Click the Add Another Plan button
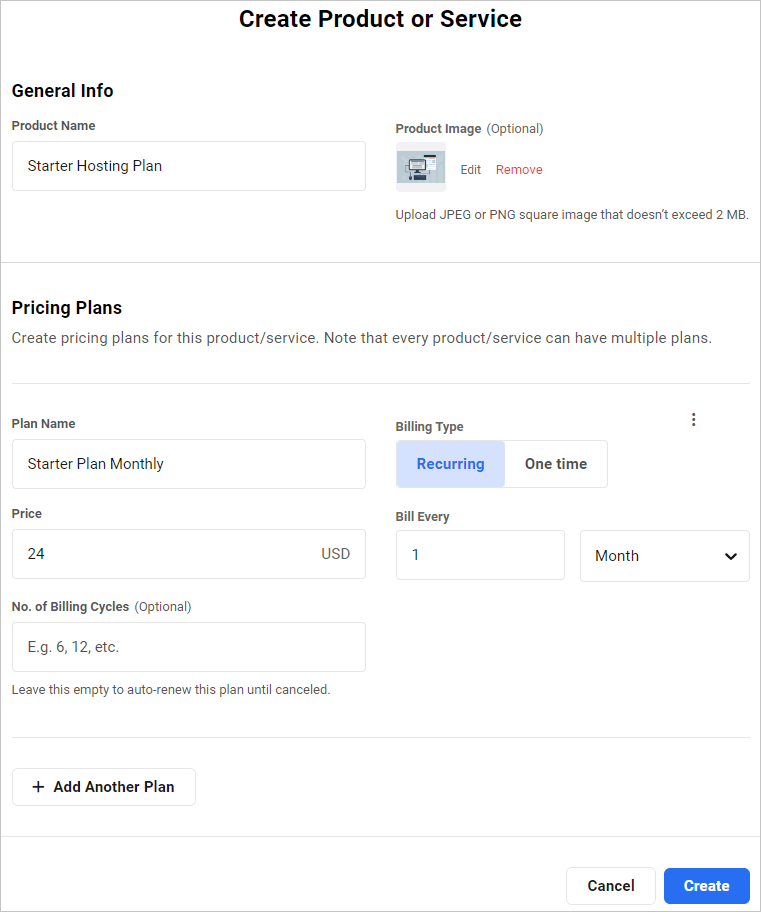Image resolution: width=761 pixels, height=912 pixels. (x=103, y=787)
